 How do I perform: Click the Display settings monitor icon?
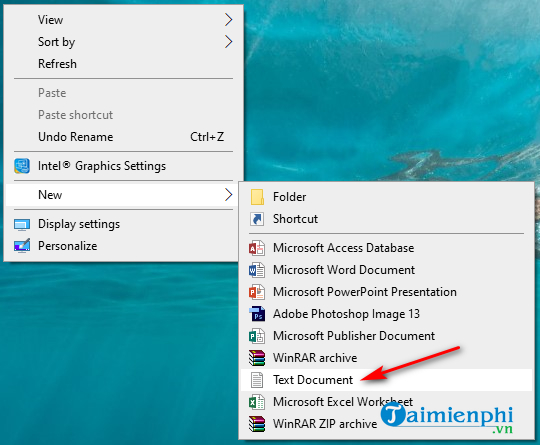[22, 225]
